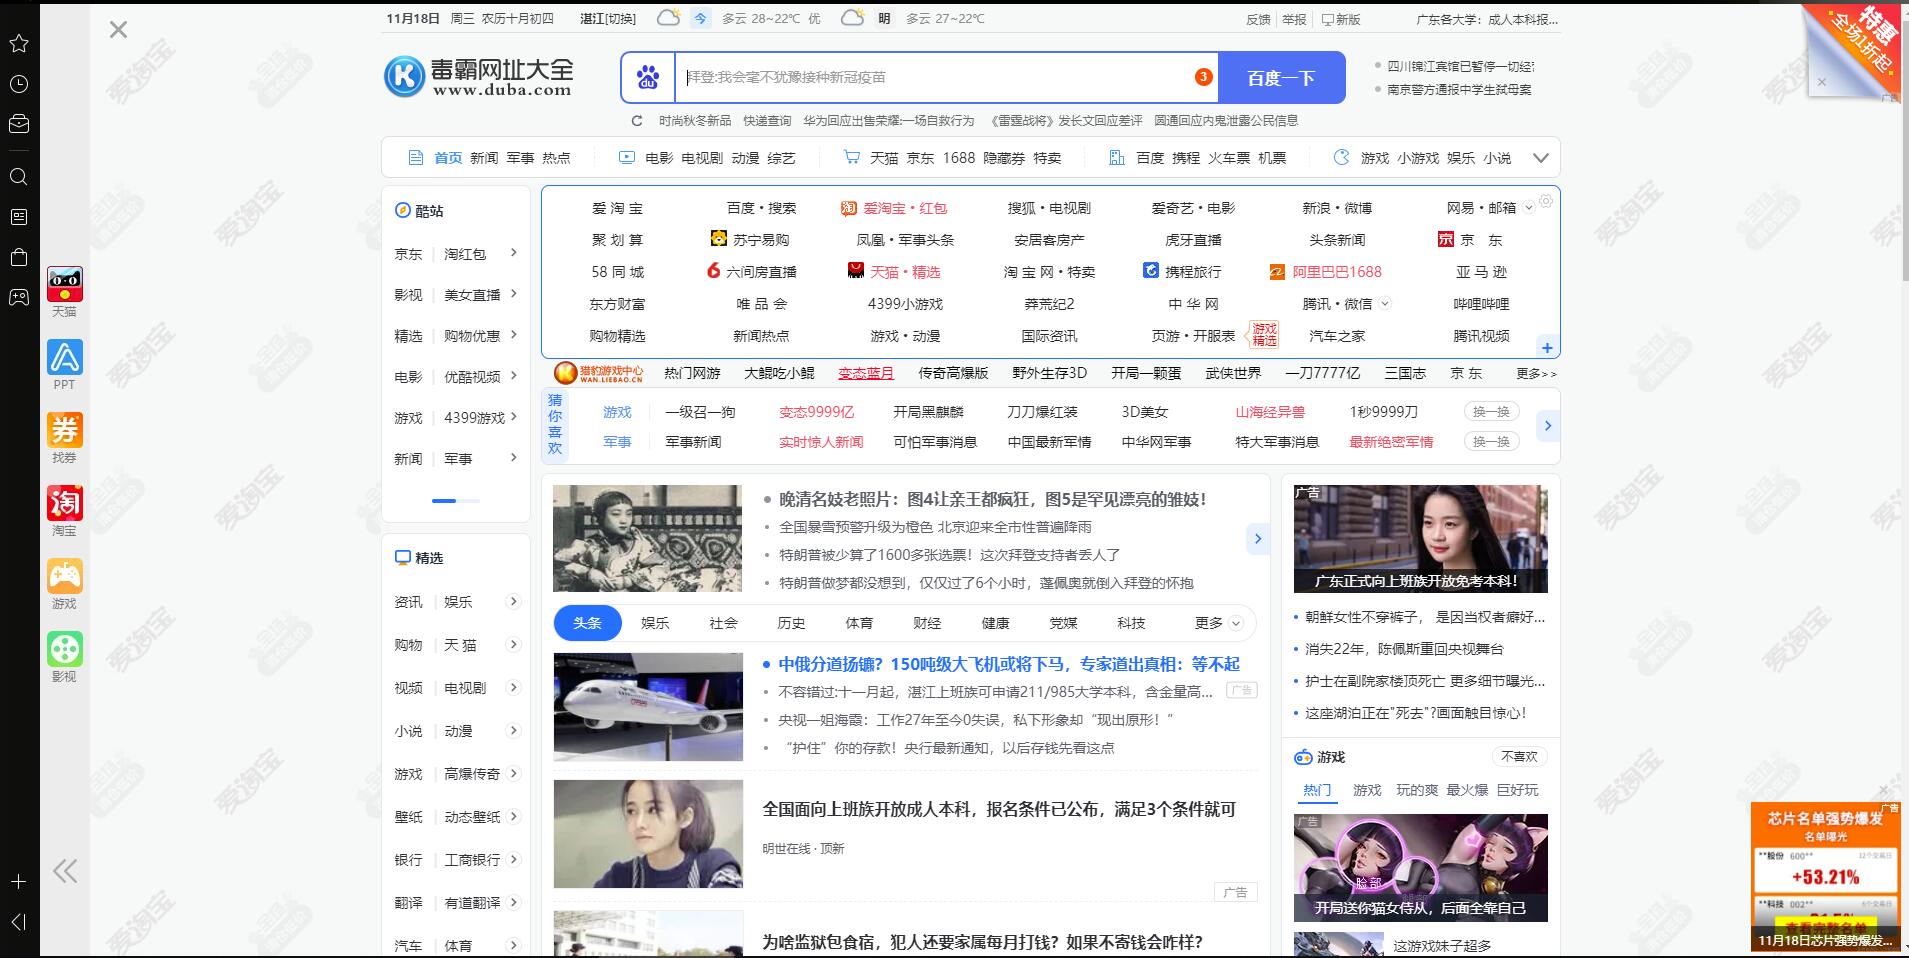
Task: Expand the navigation bar categories chevron
Action: 1541,158
